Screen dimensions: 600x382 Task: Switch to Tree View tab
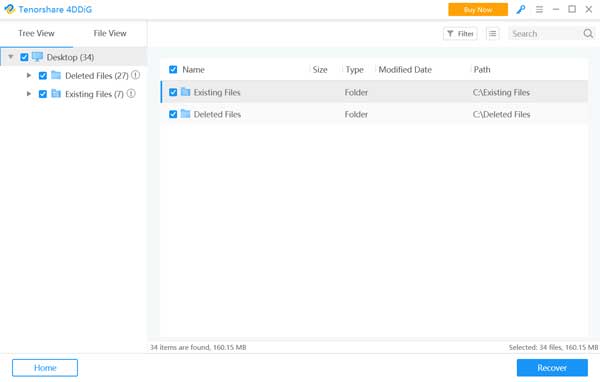36,33
